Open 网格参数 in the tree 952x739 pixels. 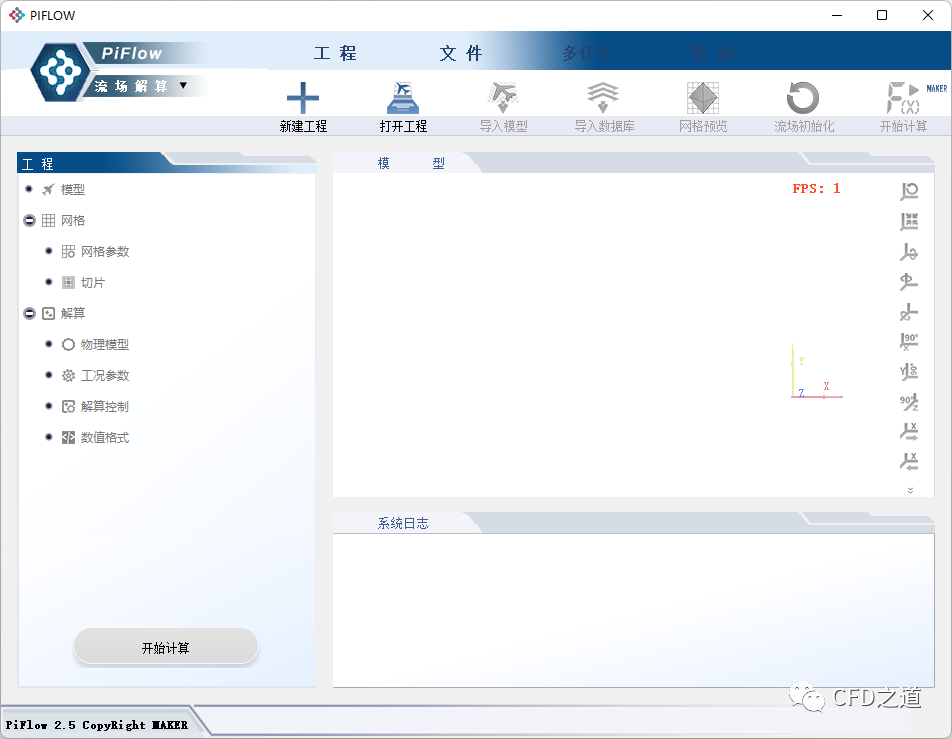(x=105, y=251)
